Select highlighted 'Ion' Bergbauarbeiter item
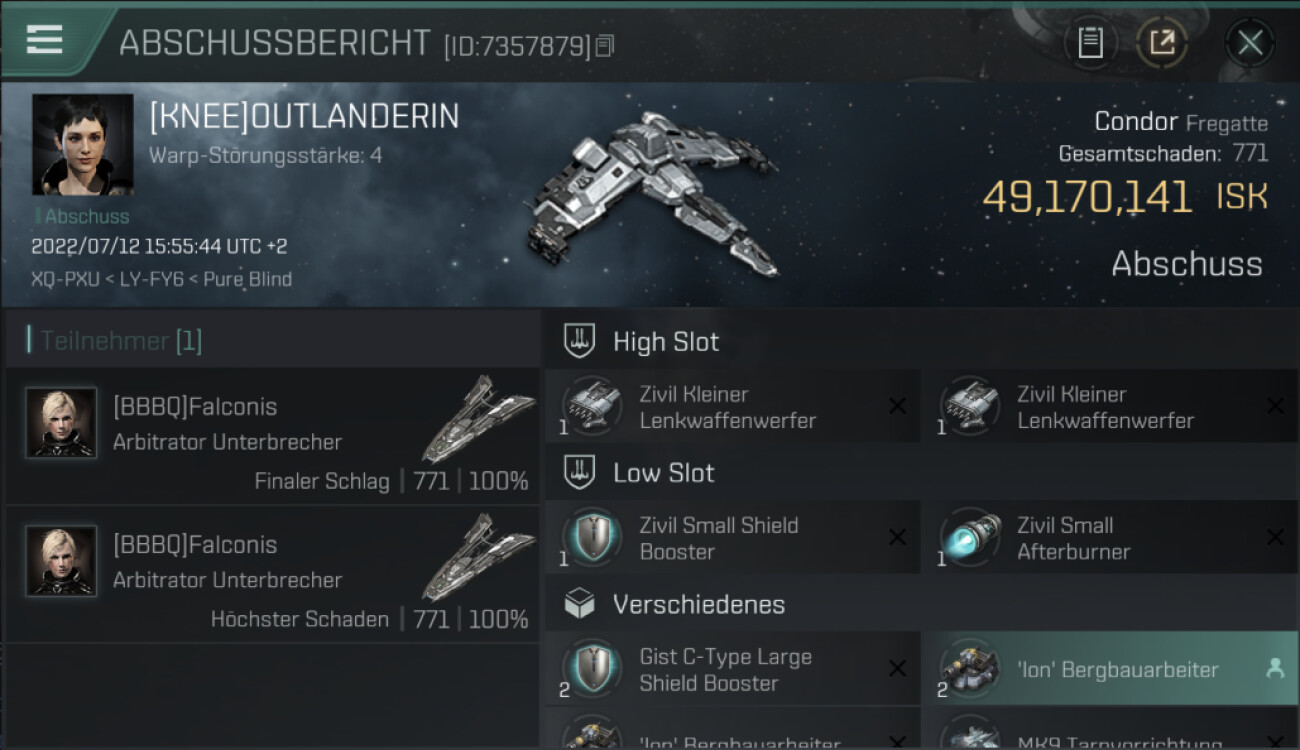This screenshot has width=1300, height=750. click(1110, 669)
